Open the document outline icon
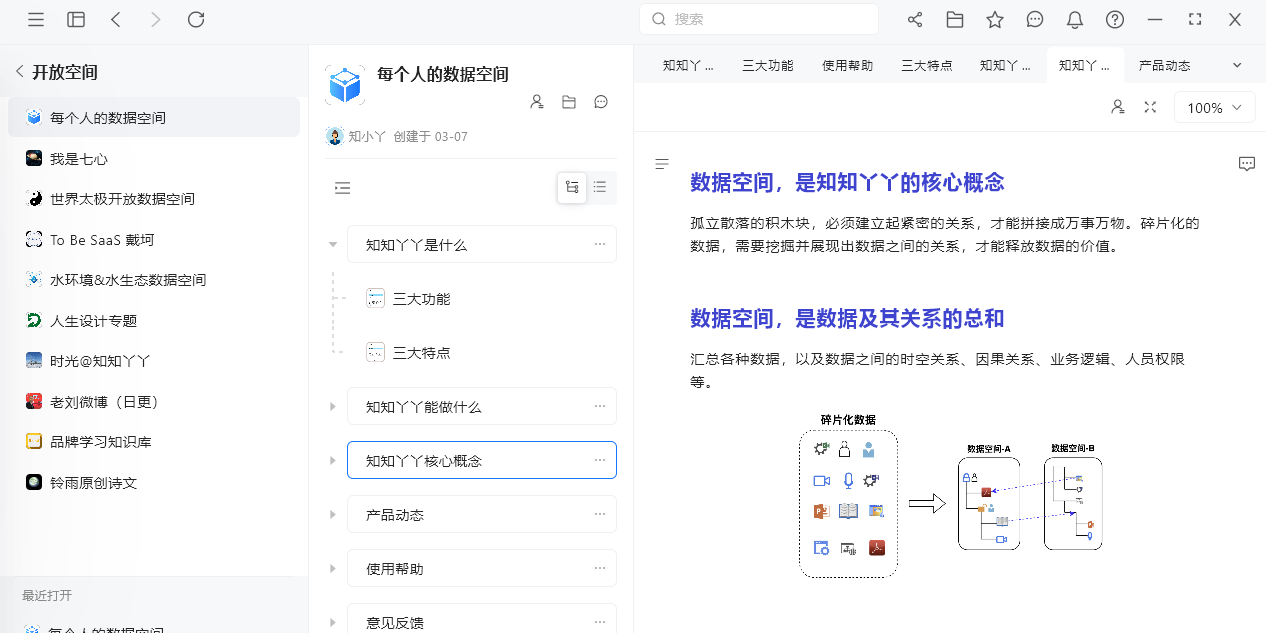Screen dimensions: 1266x633 coord(662,164)
